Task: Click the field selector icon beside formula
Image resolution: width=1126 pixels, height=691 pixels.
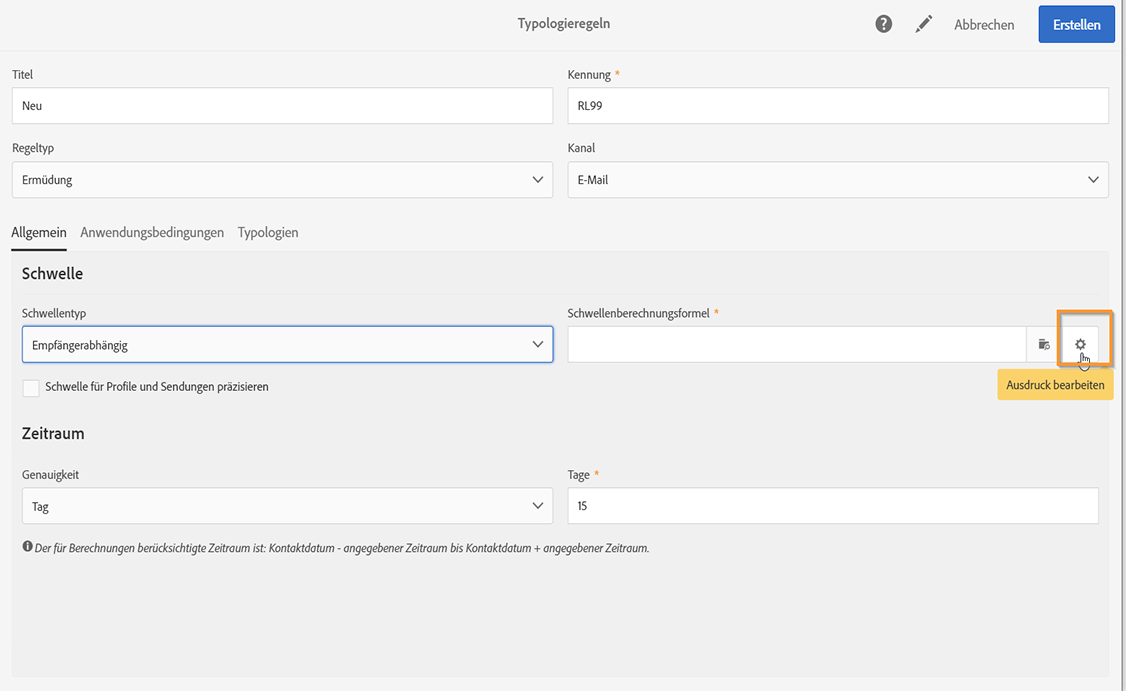Action: tap(1044, 345)
